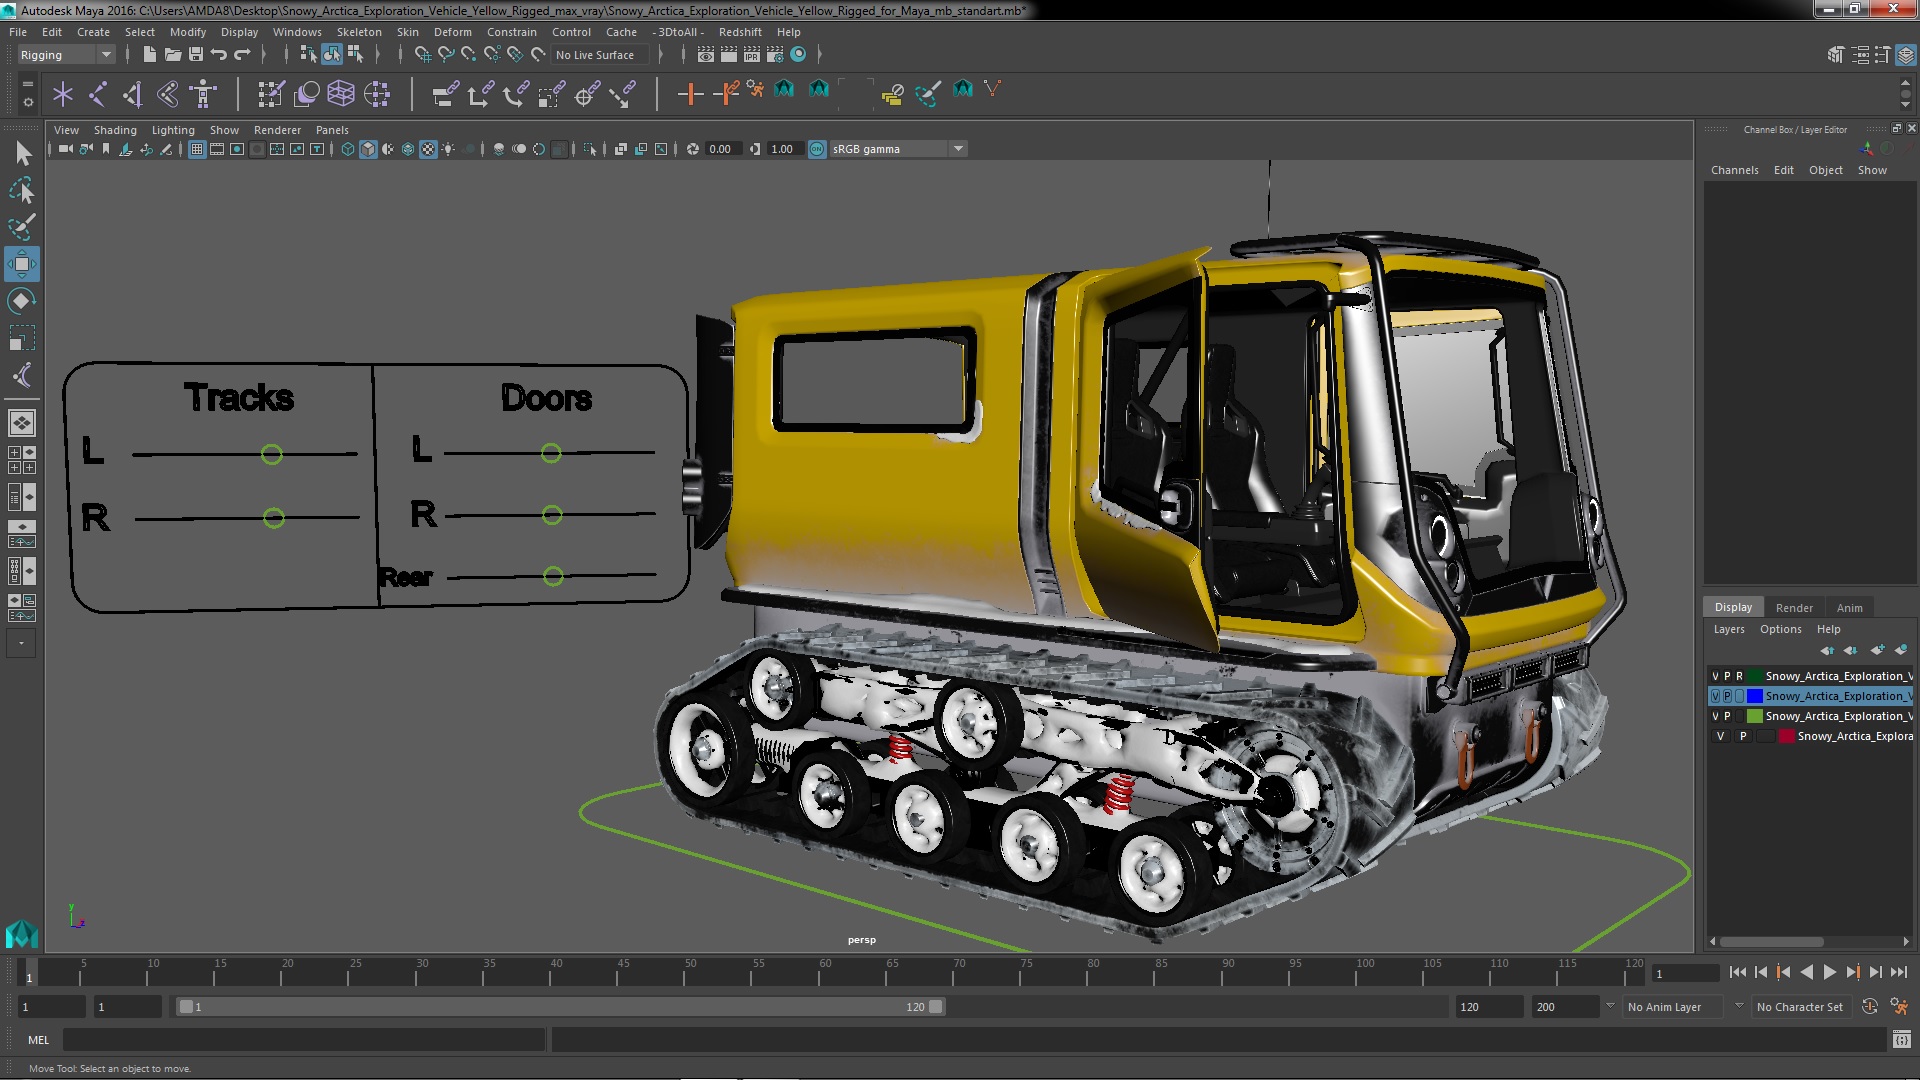This screenshot has height=1080, width=1920.
Task: Apply the Parent Constraint shelf icon
Action: tap(446, 94)
